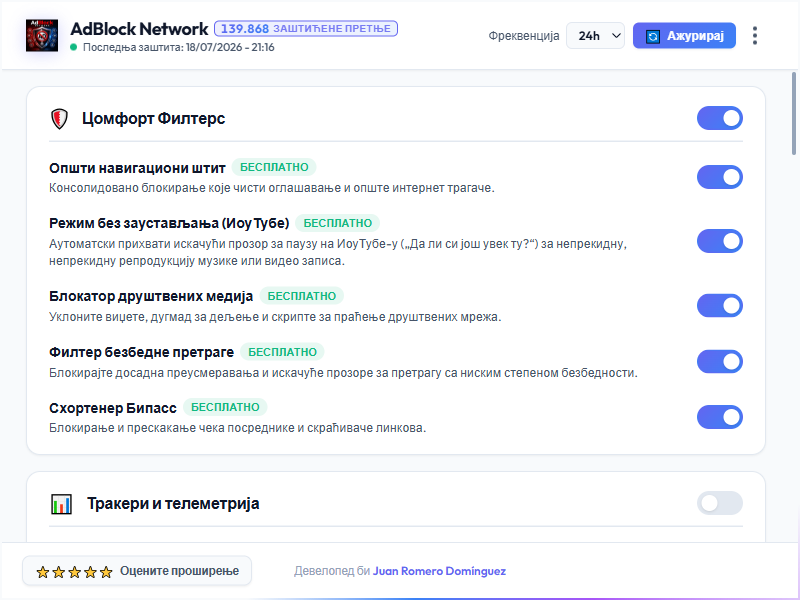Screen dimensions: 800x600
Task: Click the vertical scrollbar thumb
Action: (x=794, y=113)
